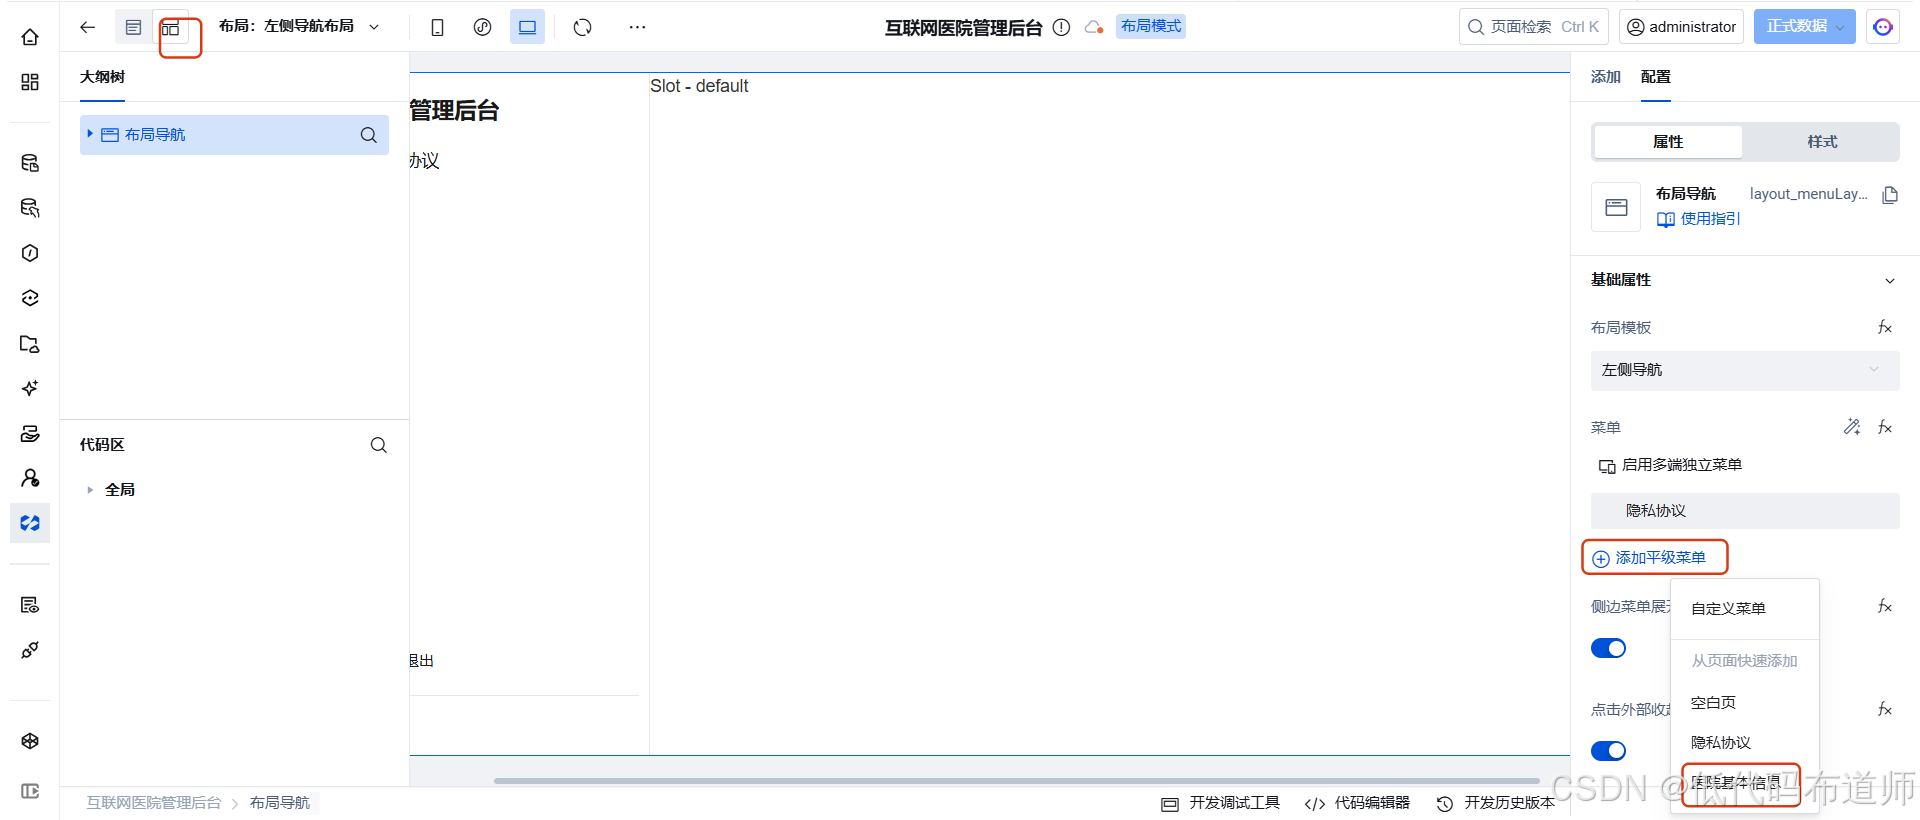Select the active blue code icon in sidebar
This screenshot has height=820, width=1920.
30,523
